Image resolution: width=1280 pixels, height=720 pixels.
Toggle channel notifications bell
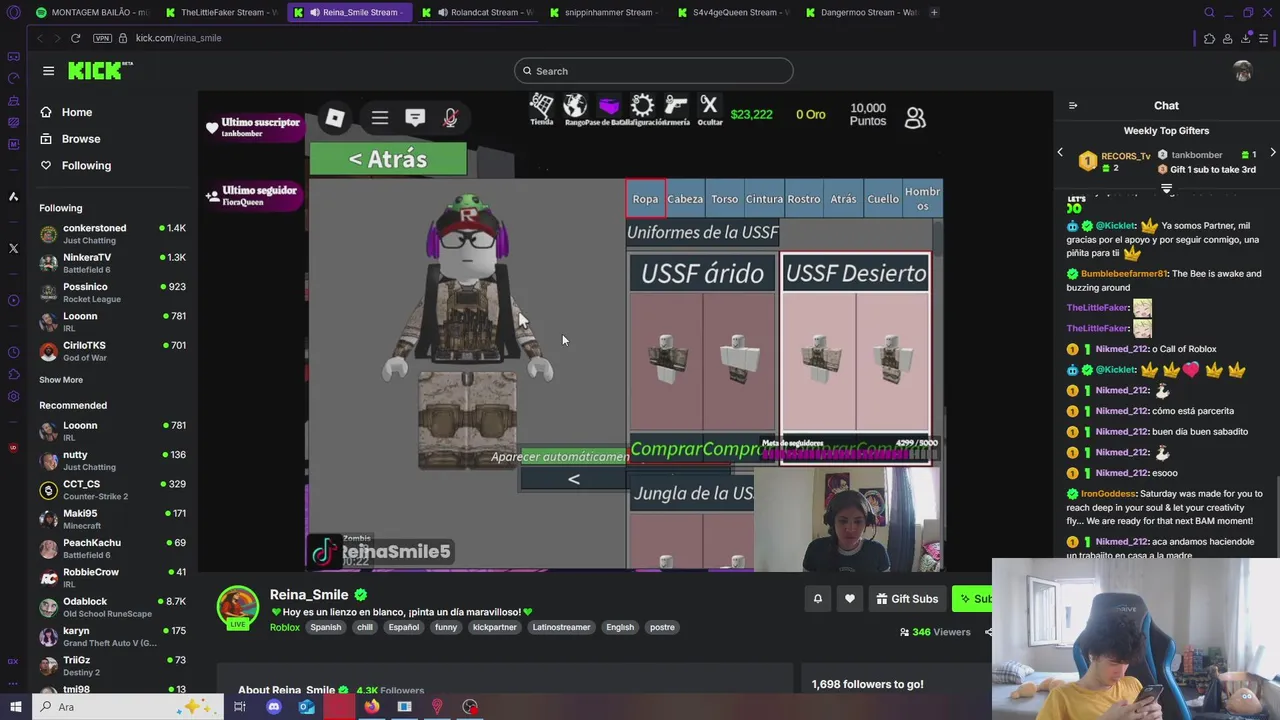(817, 599)
